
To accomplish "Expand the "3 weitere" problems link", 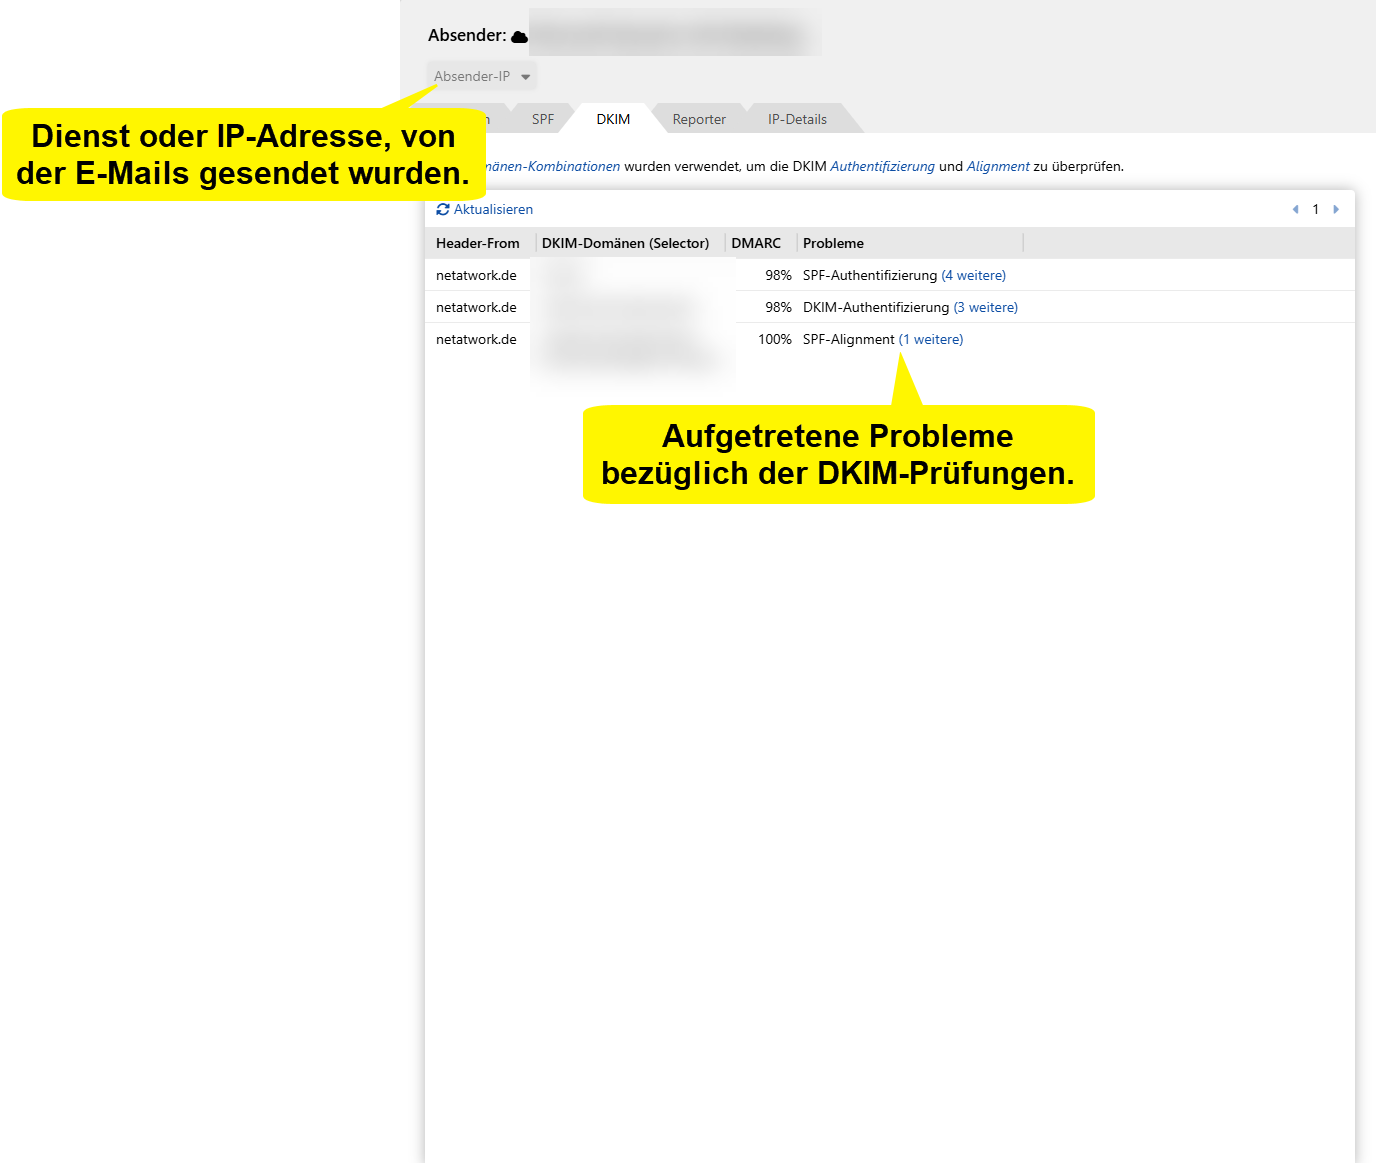I will [985, 307].
